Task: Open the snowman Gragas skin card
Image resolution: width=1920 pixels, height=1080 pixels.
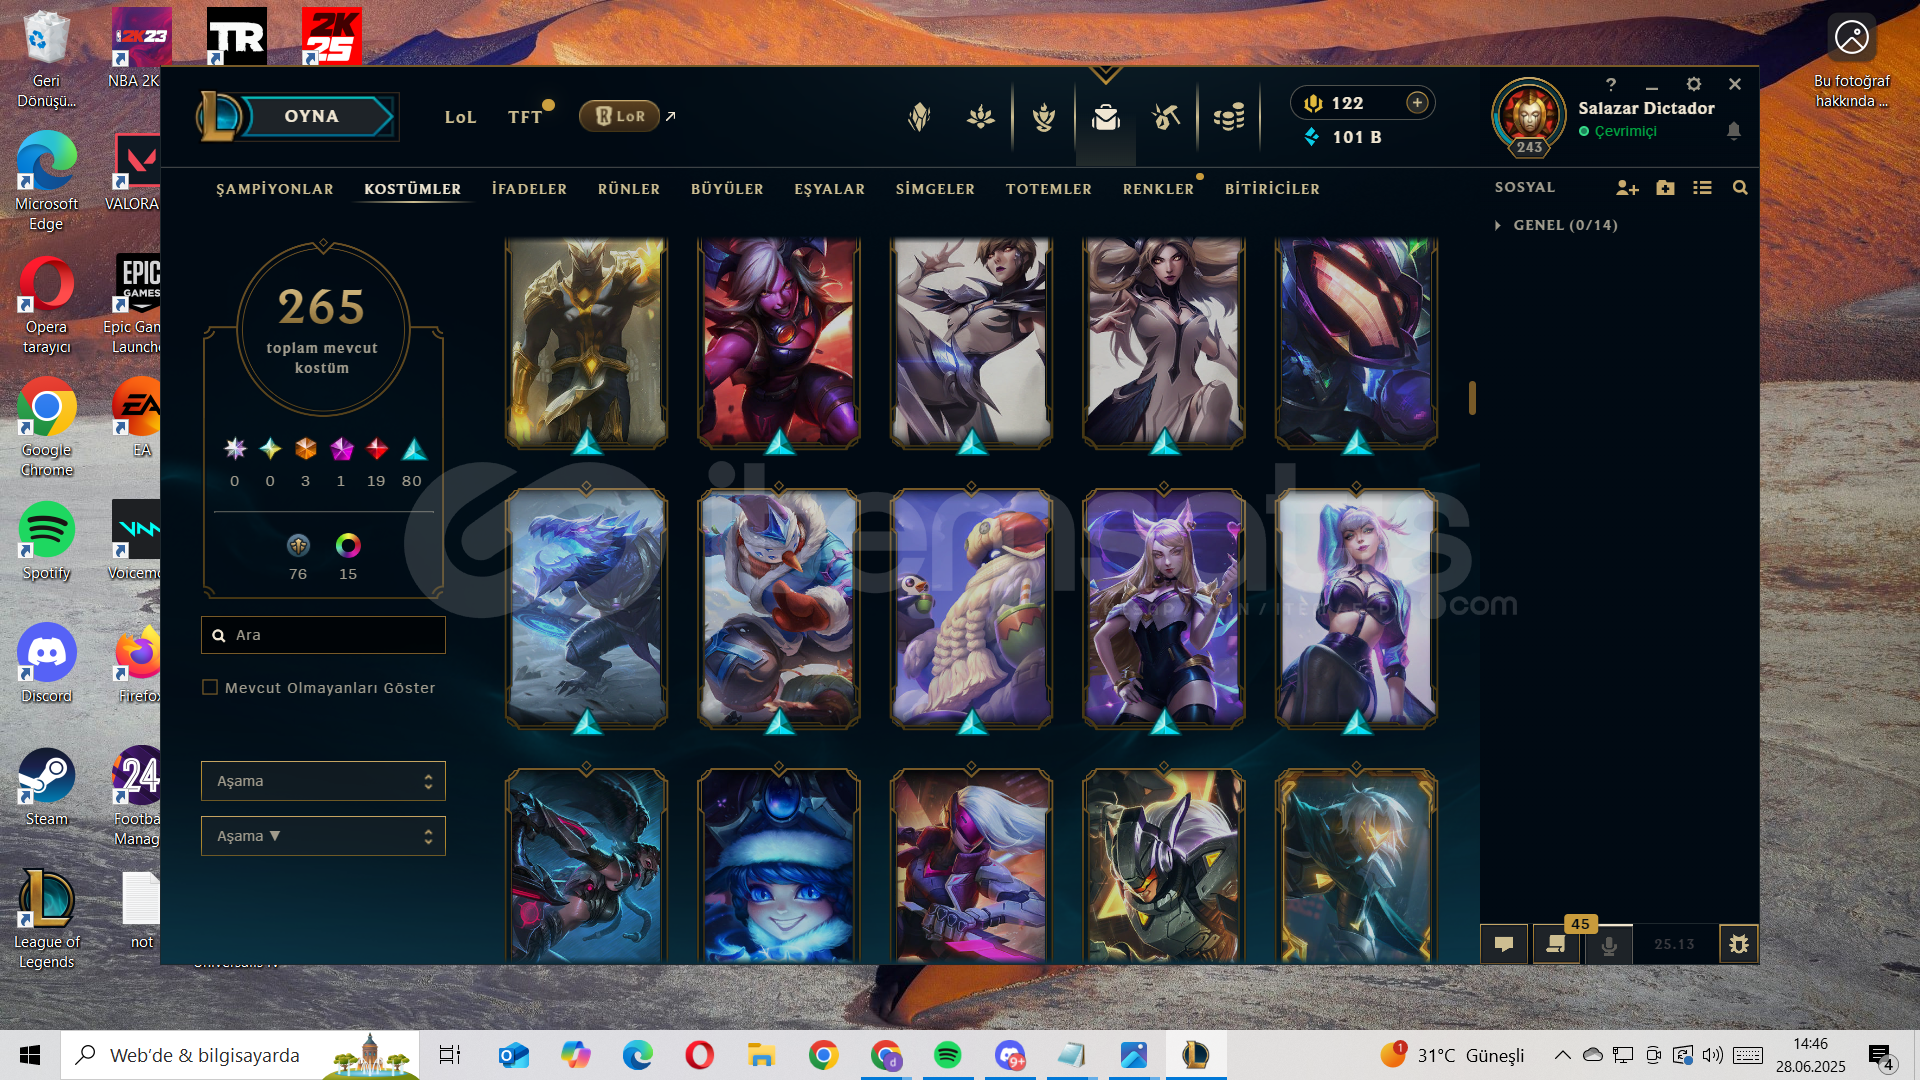Action: (778, 608)
